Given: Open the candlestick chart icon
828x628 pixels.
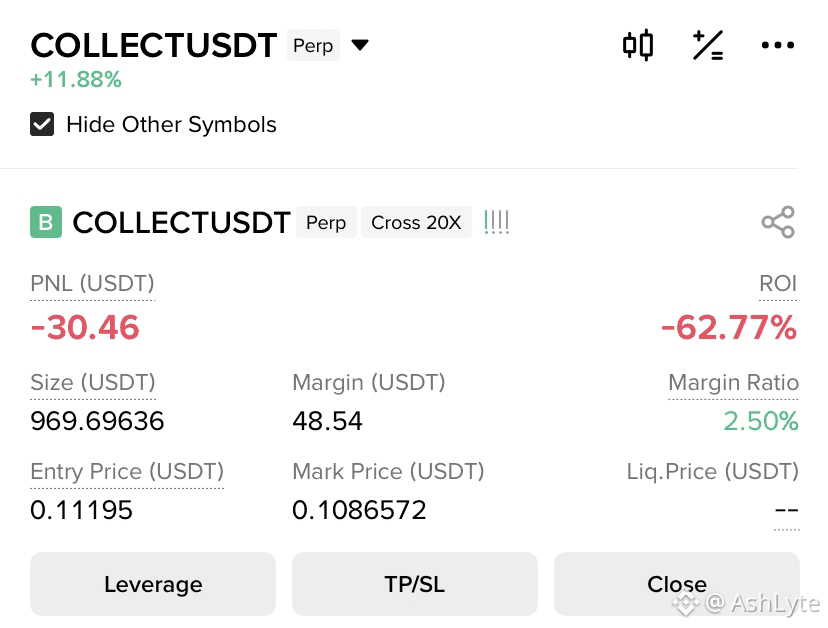Looking at the screenshot, I should [x=638, y=45].
